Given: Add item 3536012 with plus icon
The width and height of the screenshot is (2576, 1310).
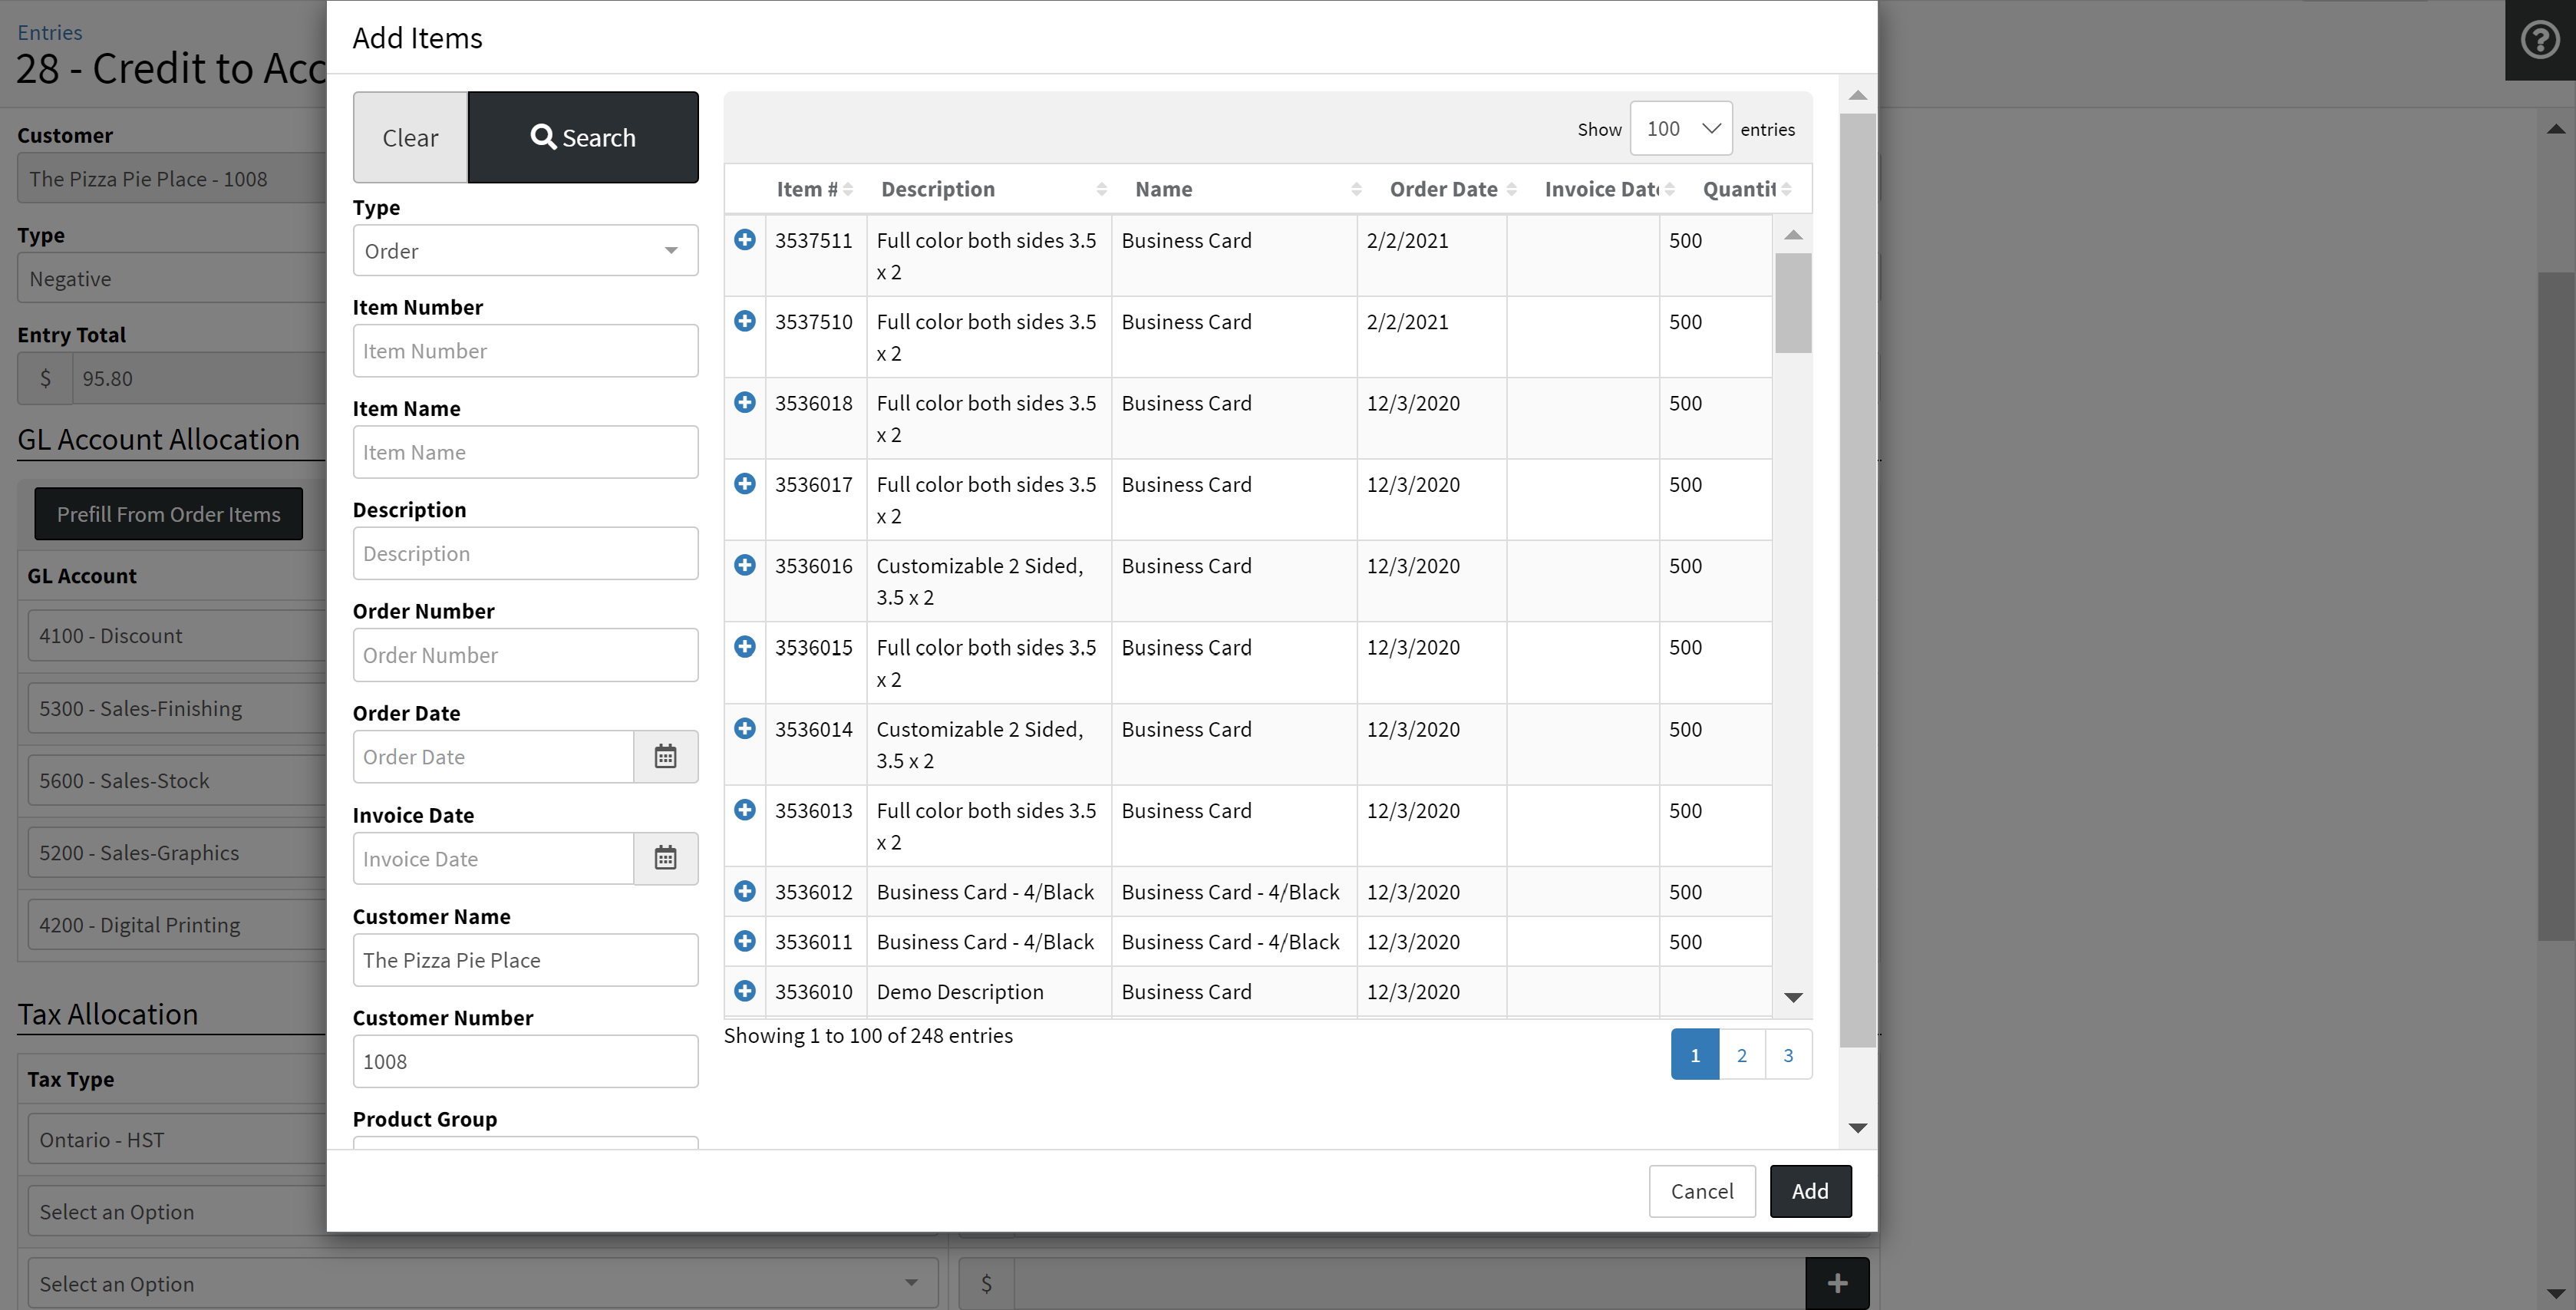Looking at the screenshot, I should 744,891.
